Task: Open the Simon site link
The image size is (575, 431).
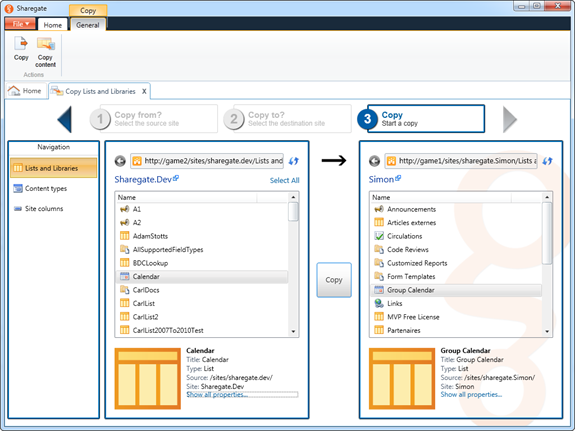Action: tap(385, 179)
